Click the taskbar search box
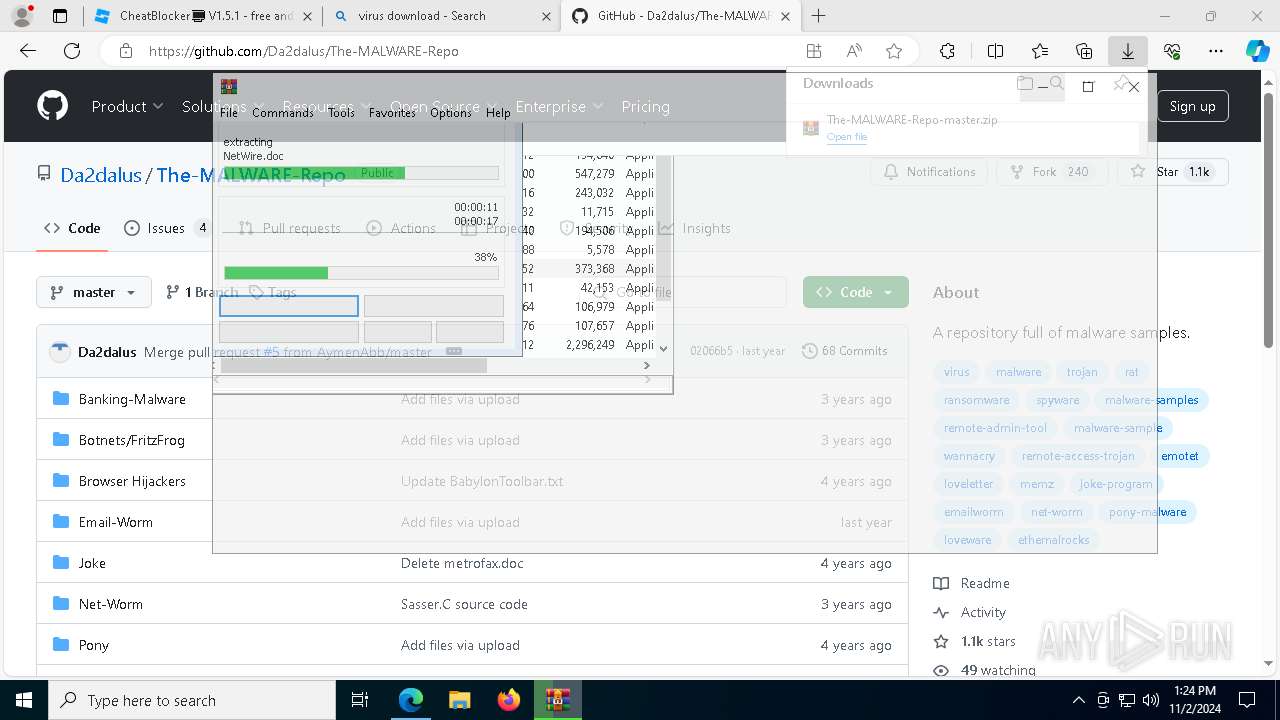This screenshot has width=1280, height=720. click(x=192, y=700)
